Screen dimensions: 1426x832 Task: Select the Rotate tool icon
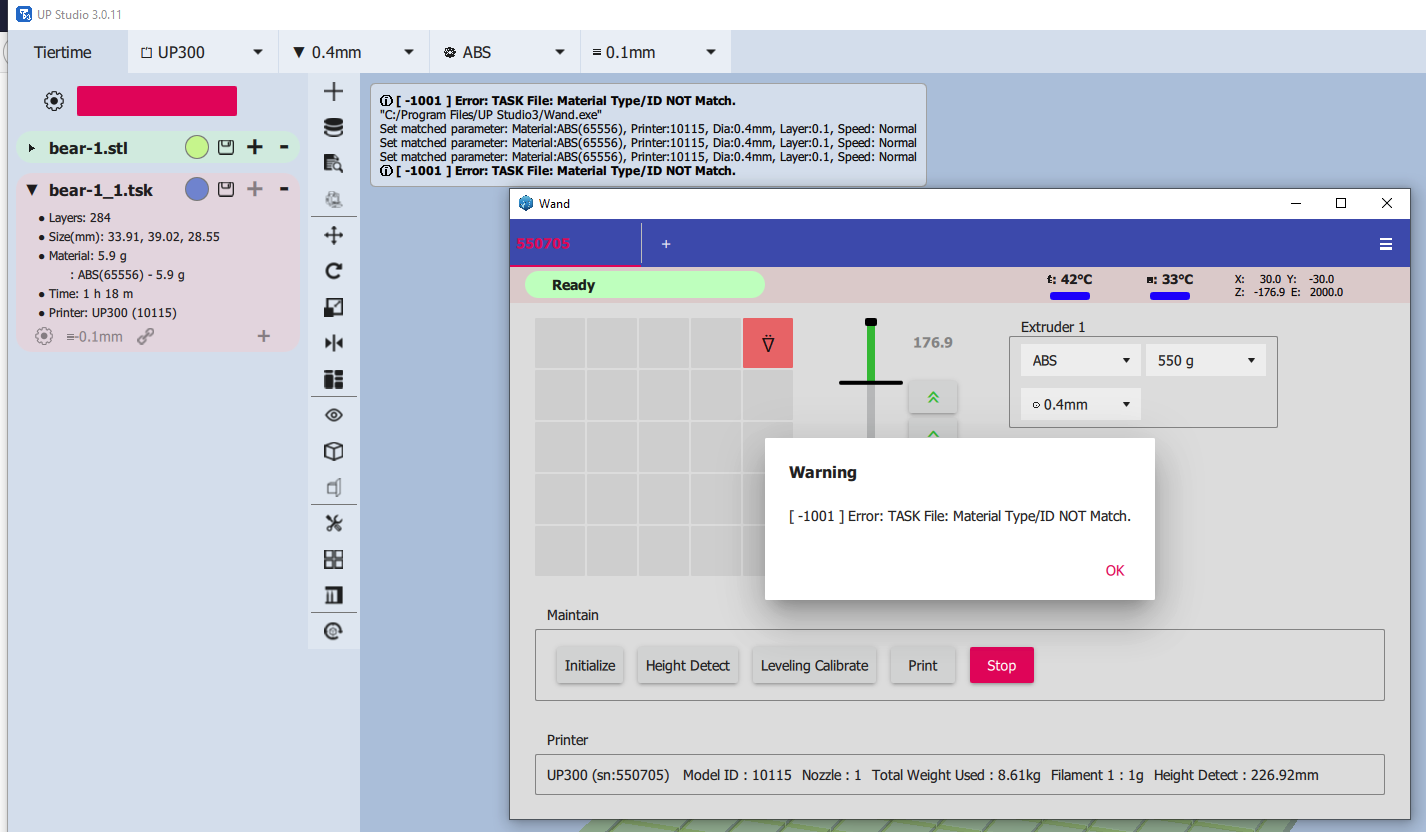coord(334,271)
